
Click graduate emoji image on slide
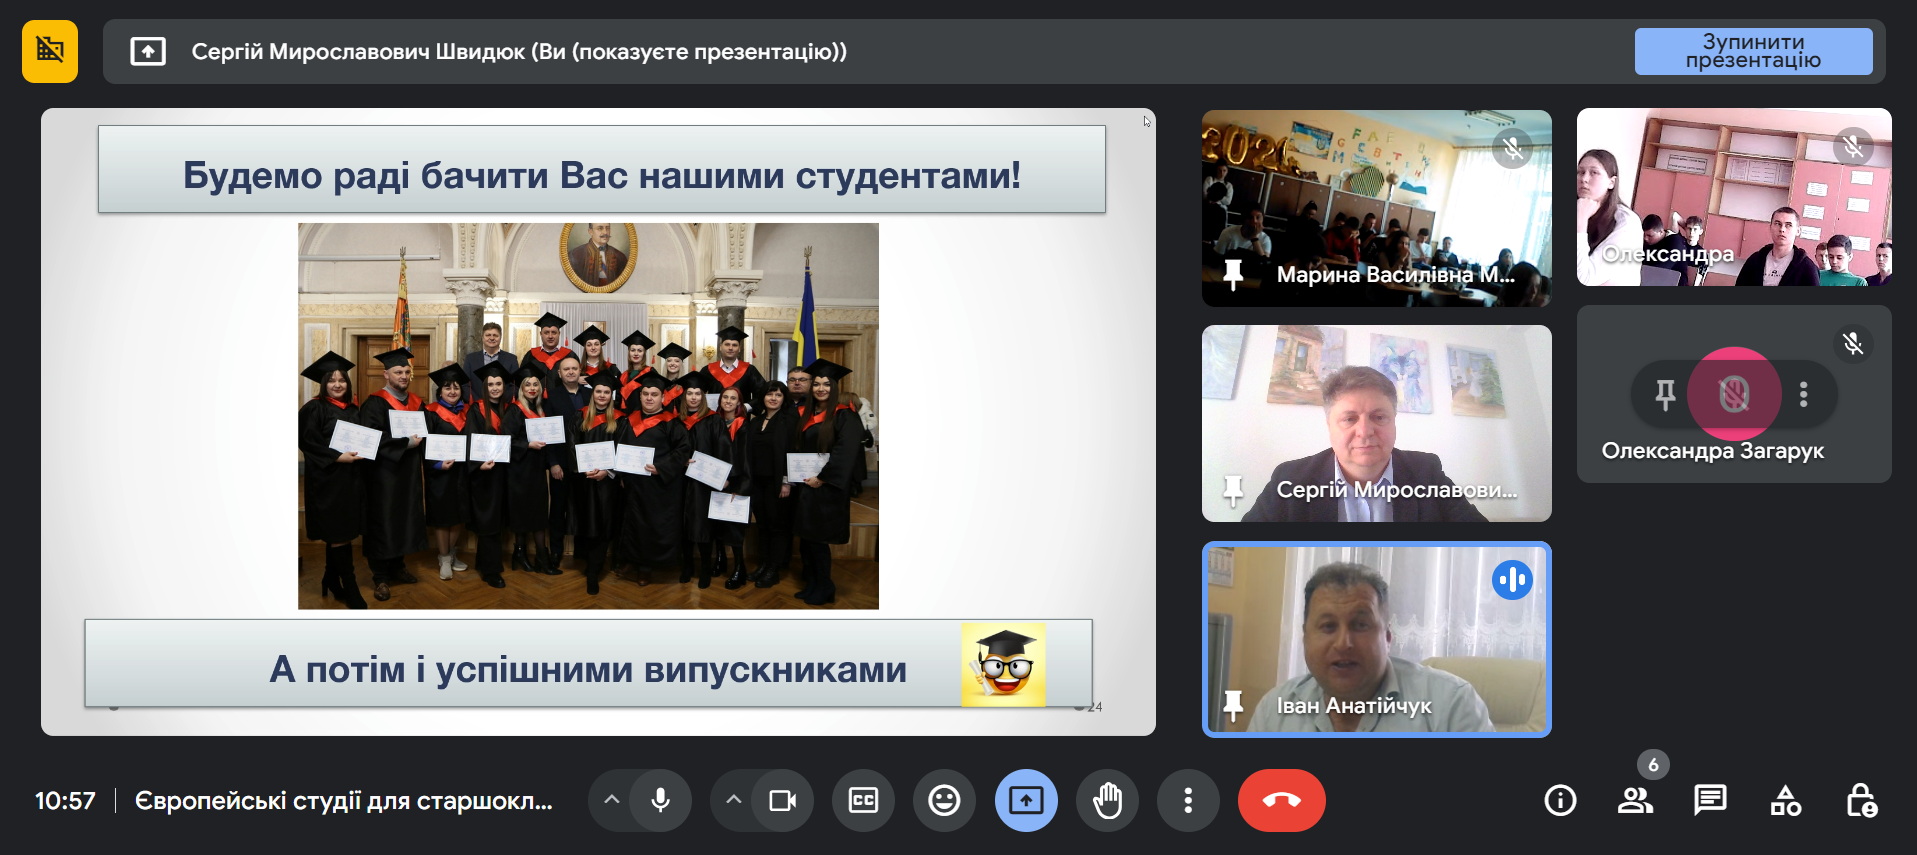[x=1003, y=665]
